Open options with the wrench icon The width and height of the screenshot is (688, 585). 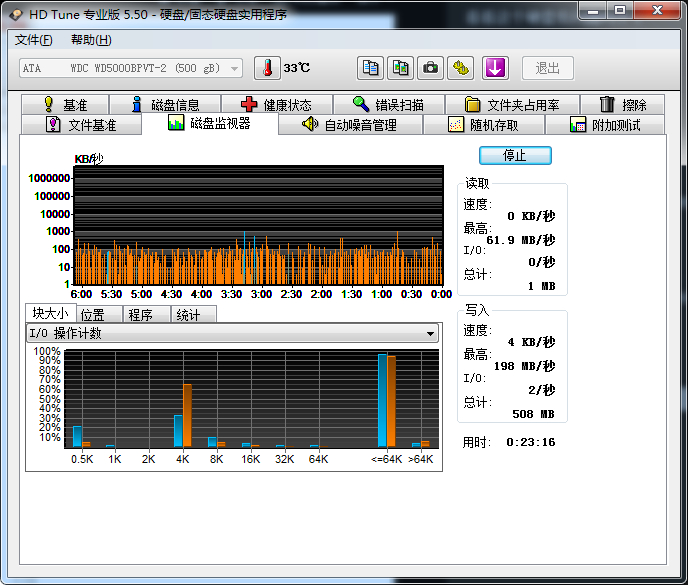click(460, 68)
